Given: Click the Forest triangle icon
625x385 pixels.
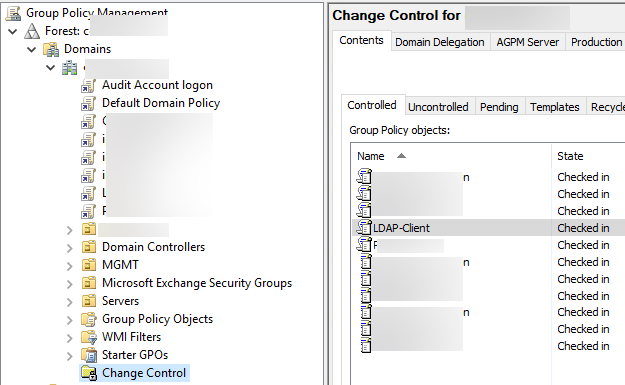Looking at the screenshot, I should coord(32,31).
